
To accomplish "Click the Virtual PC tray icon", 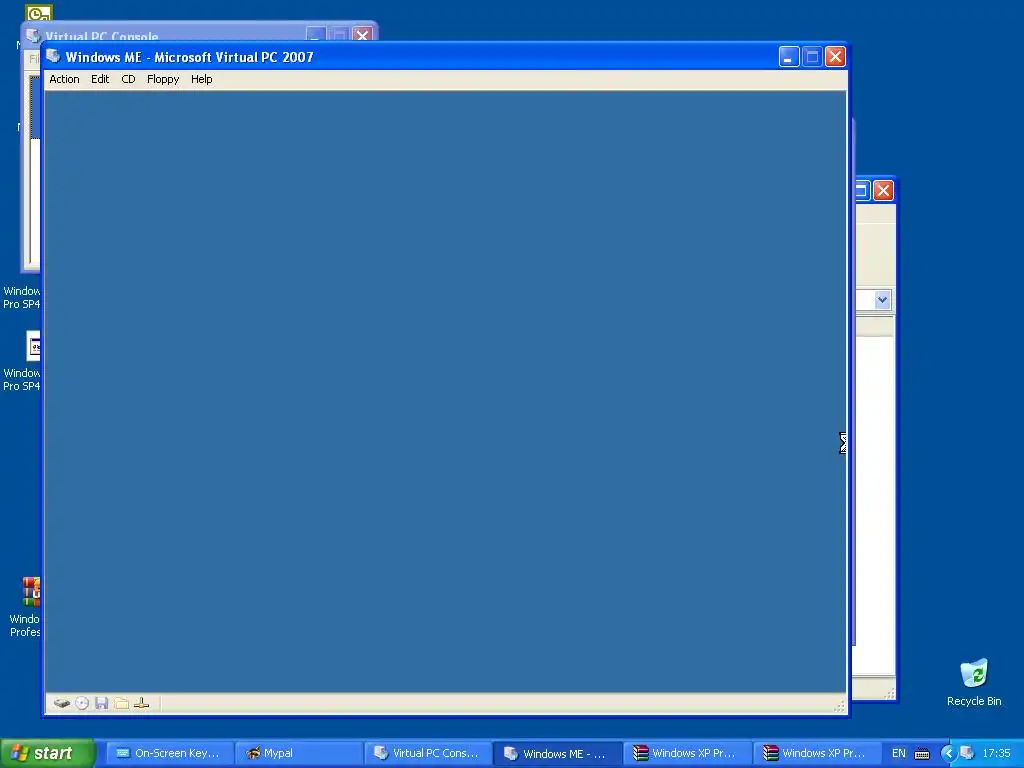I will pyautogui.click(x=967, y=753).
